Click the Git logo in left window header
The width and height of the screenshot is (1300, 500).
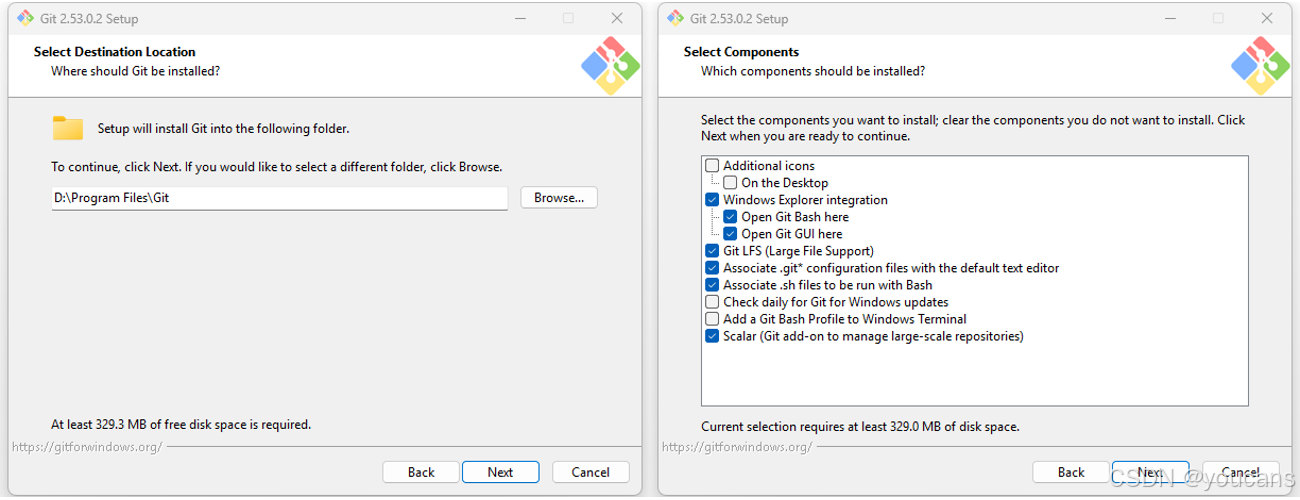pos(610,66)
